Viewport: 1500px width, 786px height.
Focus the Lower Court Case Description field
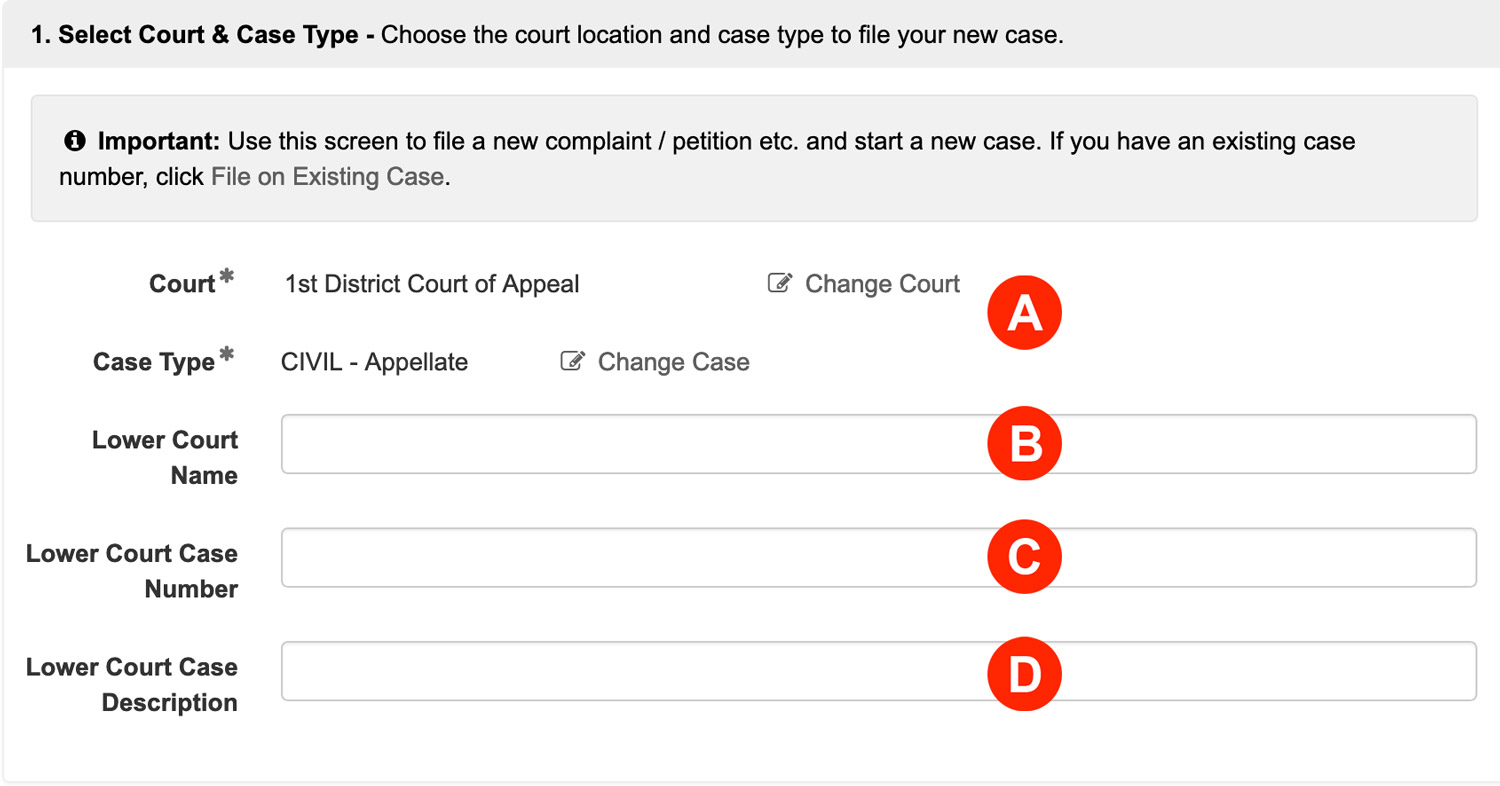pos(879,671)
